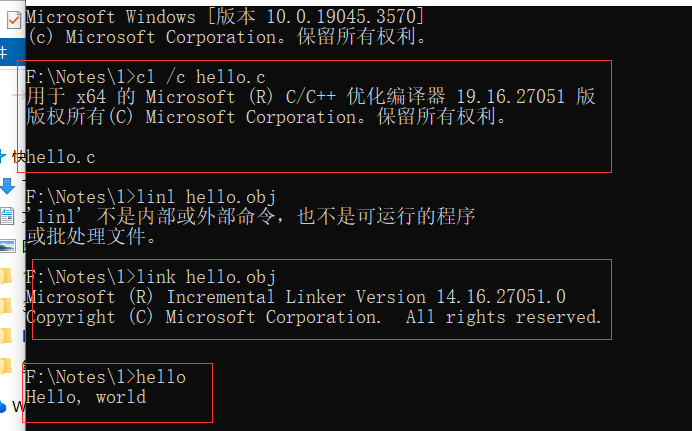Click the blue icon beside the W label
This screenshot has width=692, height=431.
coord(3,406)
